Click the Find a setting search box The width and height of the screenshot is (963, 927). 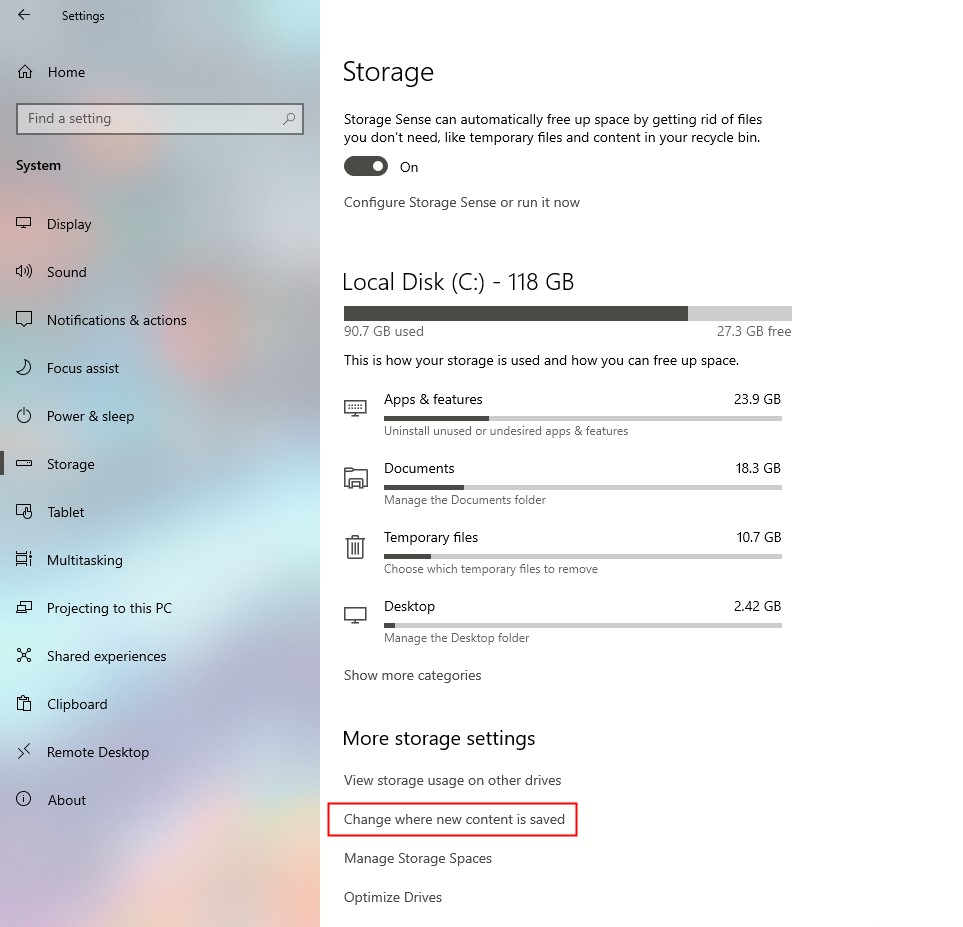tap(160, 119)
